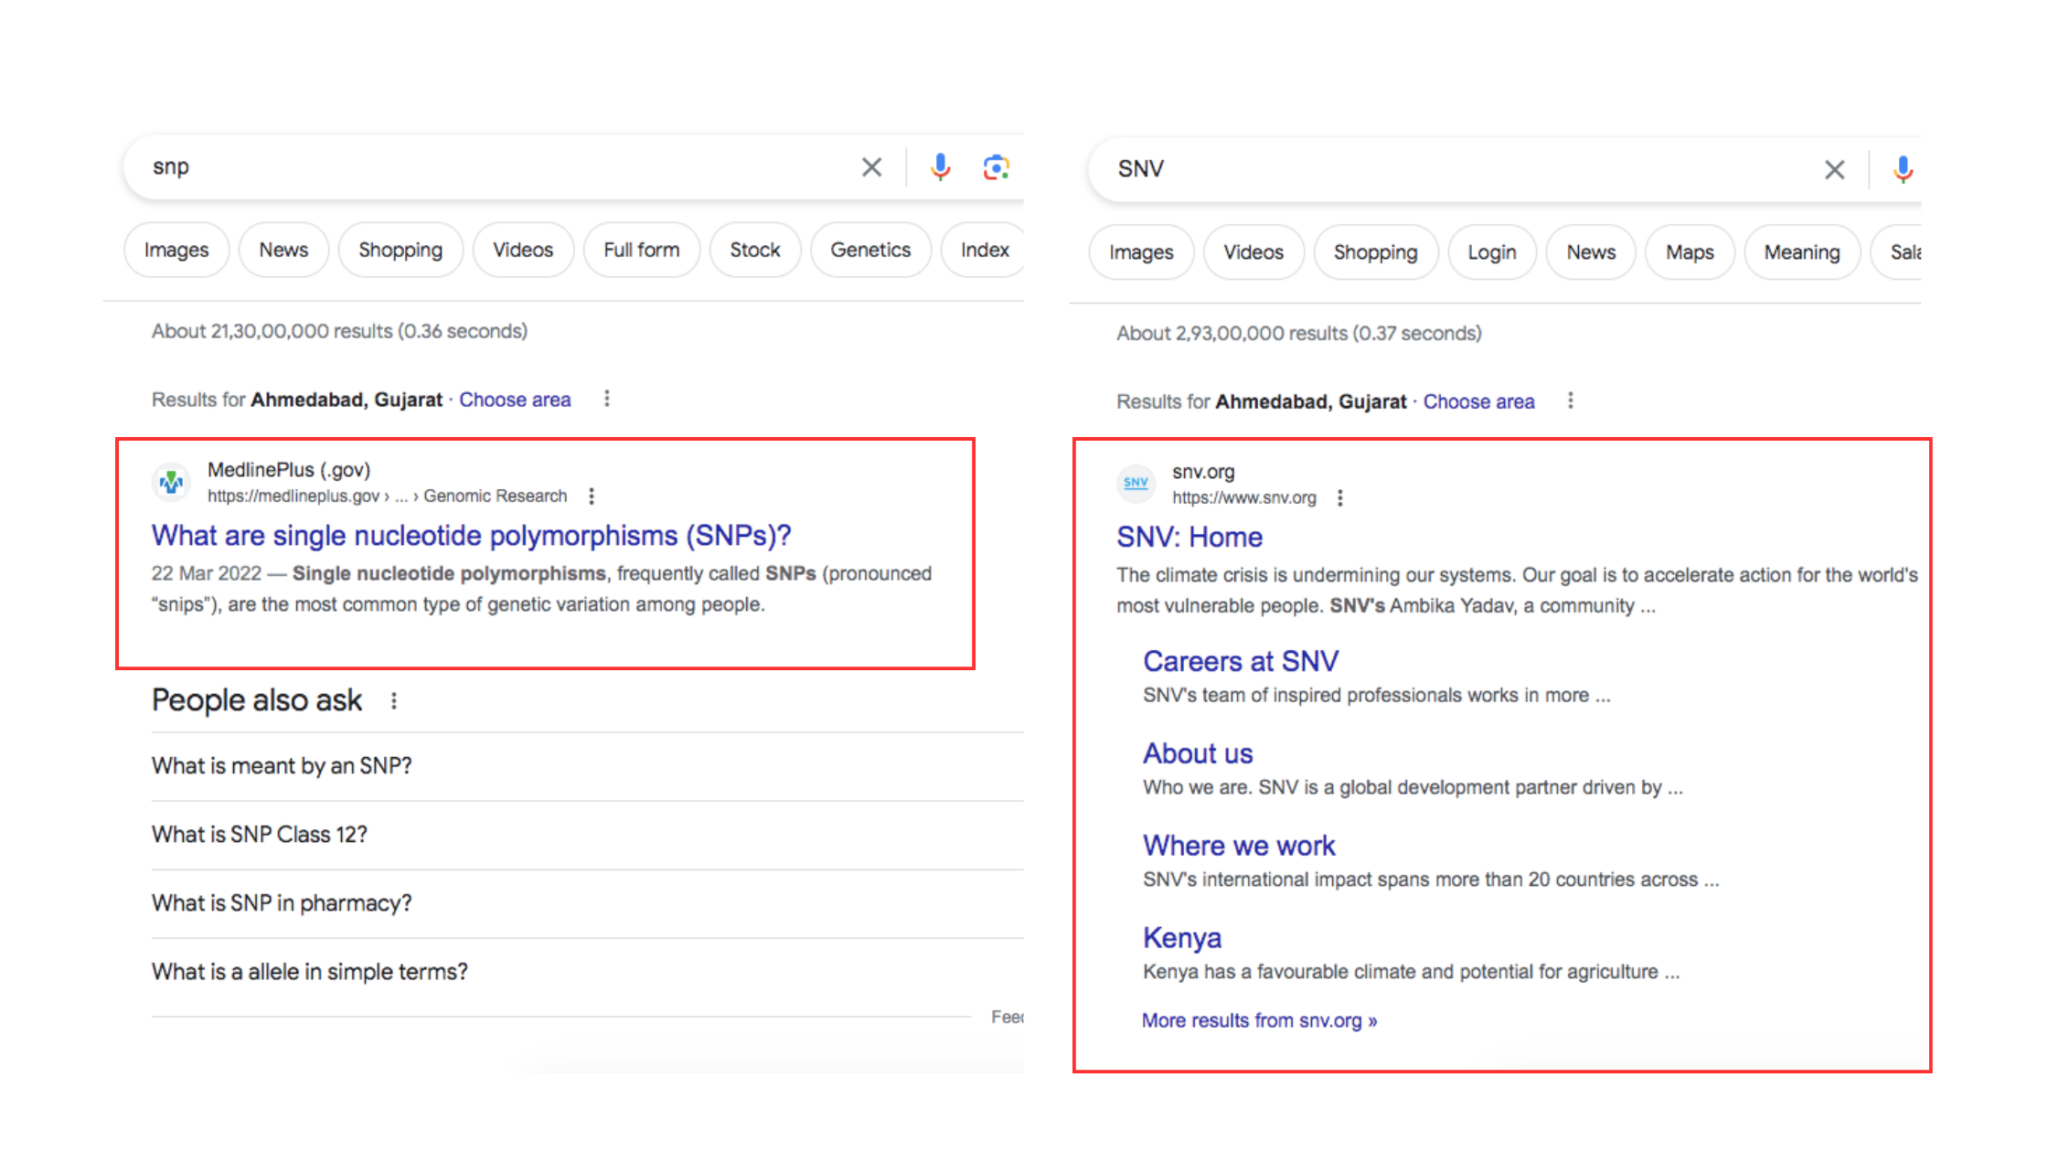Select the Genetics filter chip
Screen dimensions: 2048x1152
870,250
